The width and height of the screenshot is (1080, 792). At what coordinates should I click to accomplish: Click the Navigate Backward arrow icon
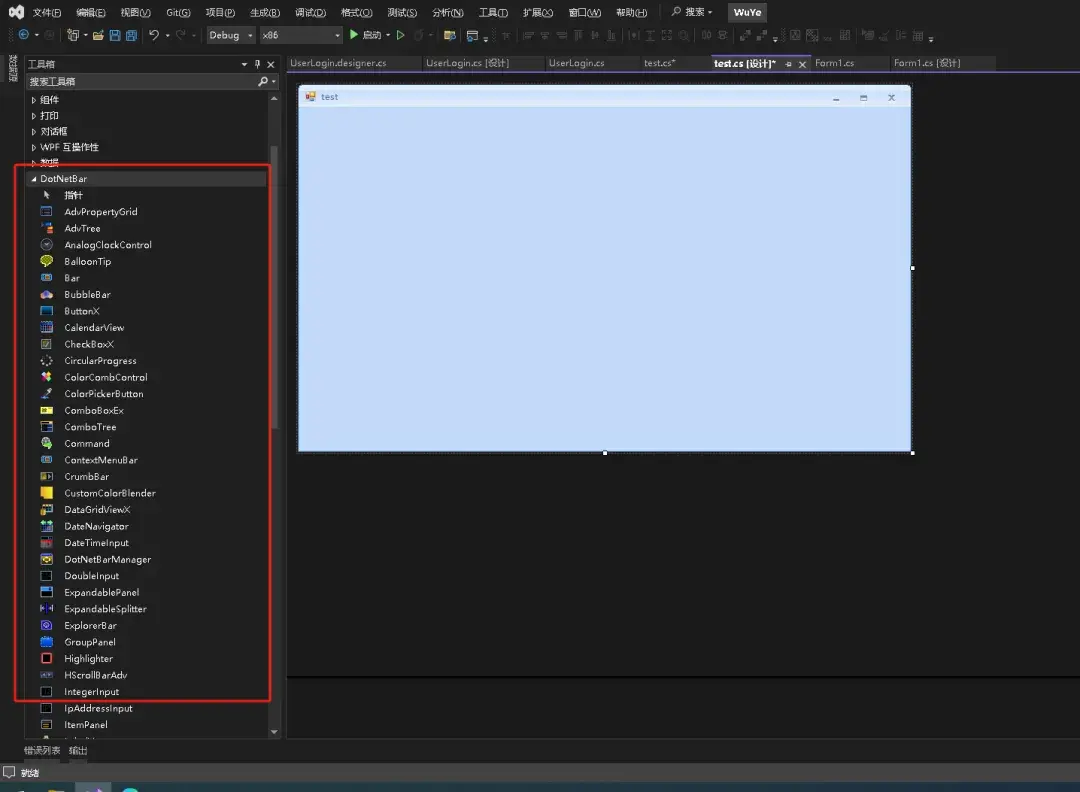point(22,34)
